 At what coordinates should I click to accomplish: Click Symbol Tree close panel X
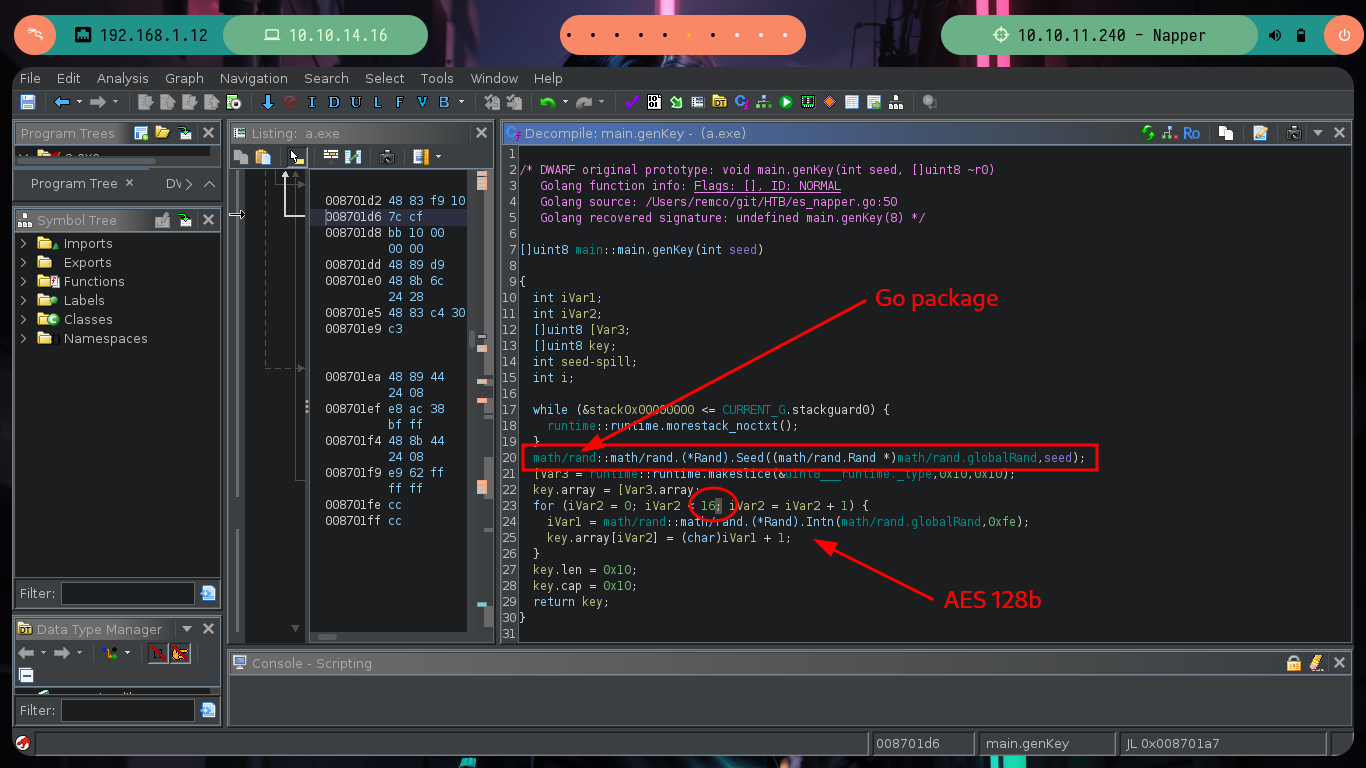[208, 220]
